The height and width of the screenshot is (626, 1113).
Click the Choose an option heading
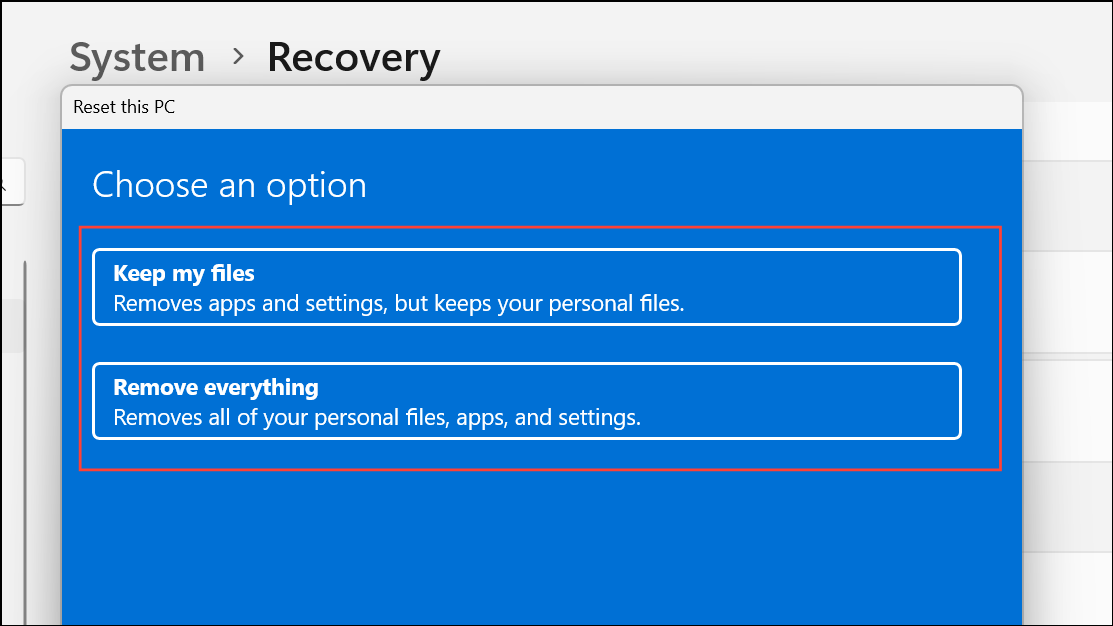(229, 185)
